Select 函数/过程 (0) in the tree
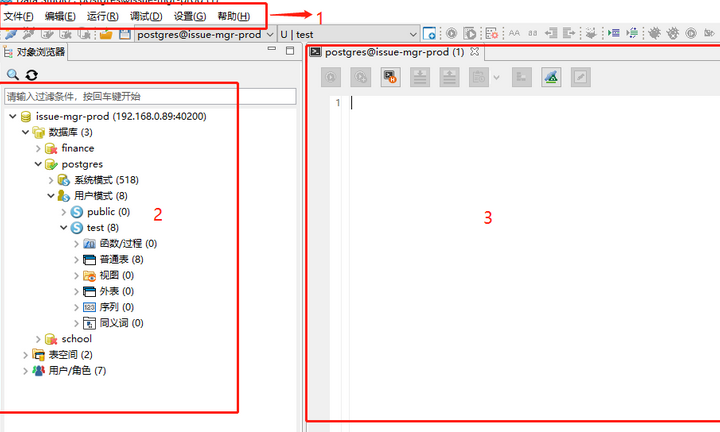This screenshot has height=432, width=720. [128, 244]
